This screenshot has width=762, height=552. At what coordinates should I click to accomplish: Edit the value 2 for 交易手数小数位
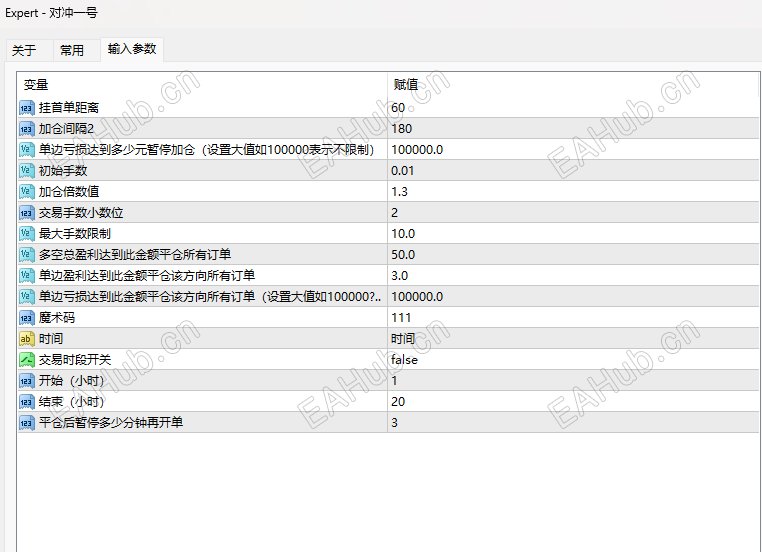(x=573, y=213)
